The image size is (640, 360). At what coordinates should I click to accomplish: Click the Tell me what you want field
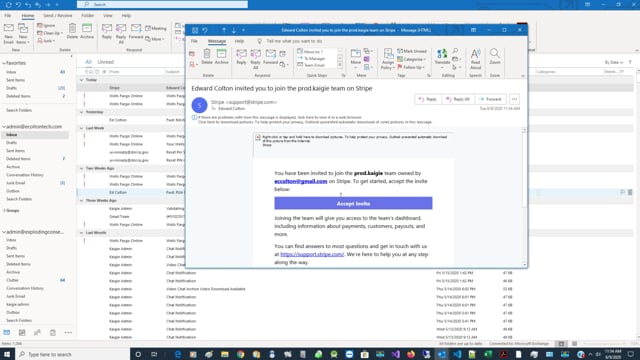point(294,41)
